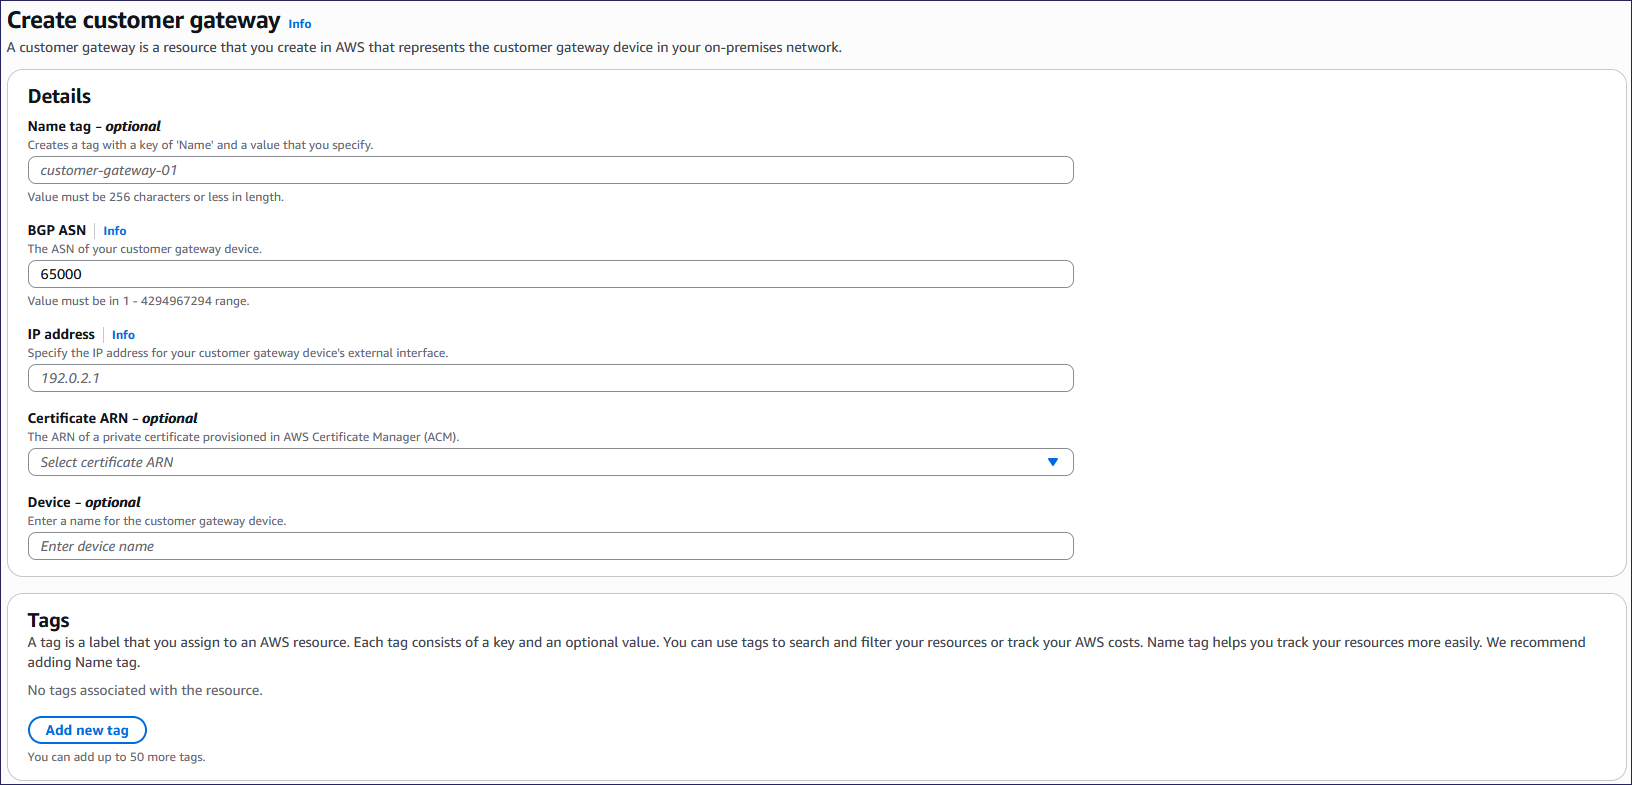Click the Details section heading
The width and height of the screenshot is (1632, 785).
click(x=59, y=96)
